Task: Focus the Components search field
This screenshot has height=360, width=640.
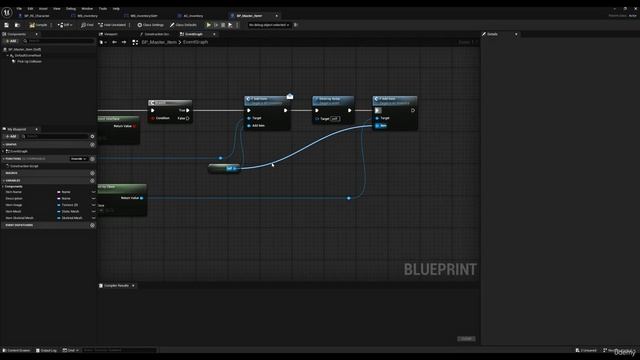Action: coord(58,41)
